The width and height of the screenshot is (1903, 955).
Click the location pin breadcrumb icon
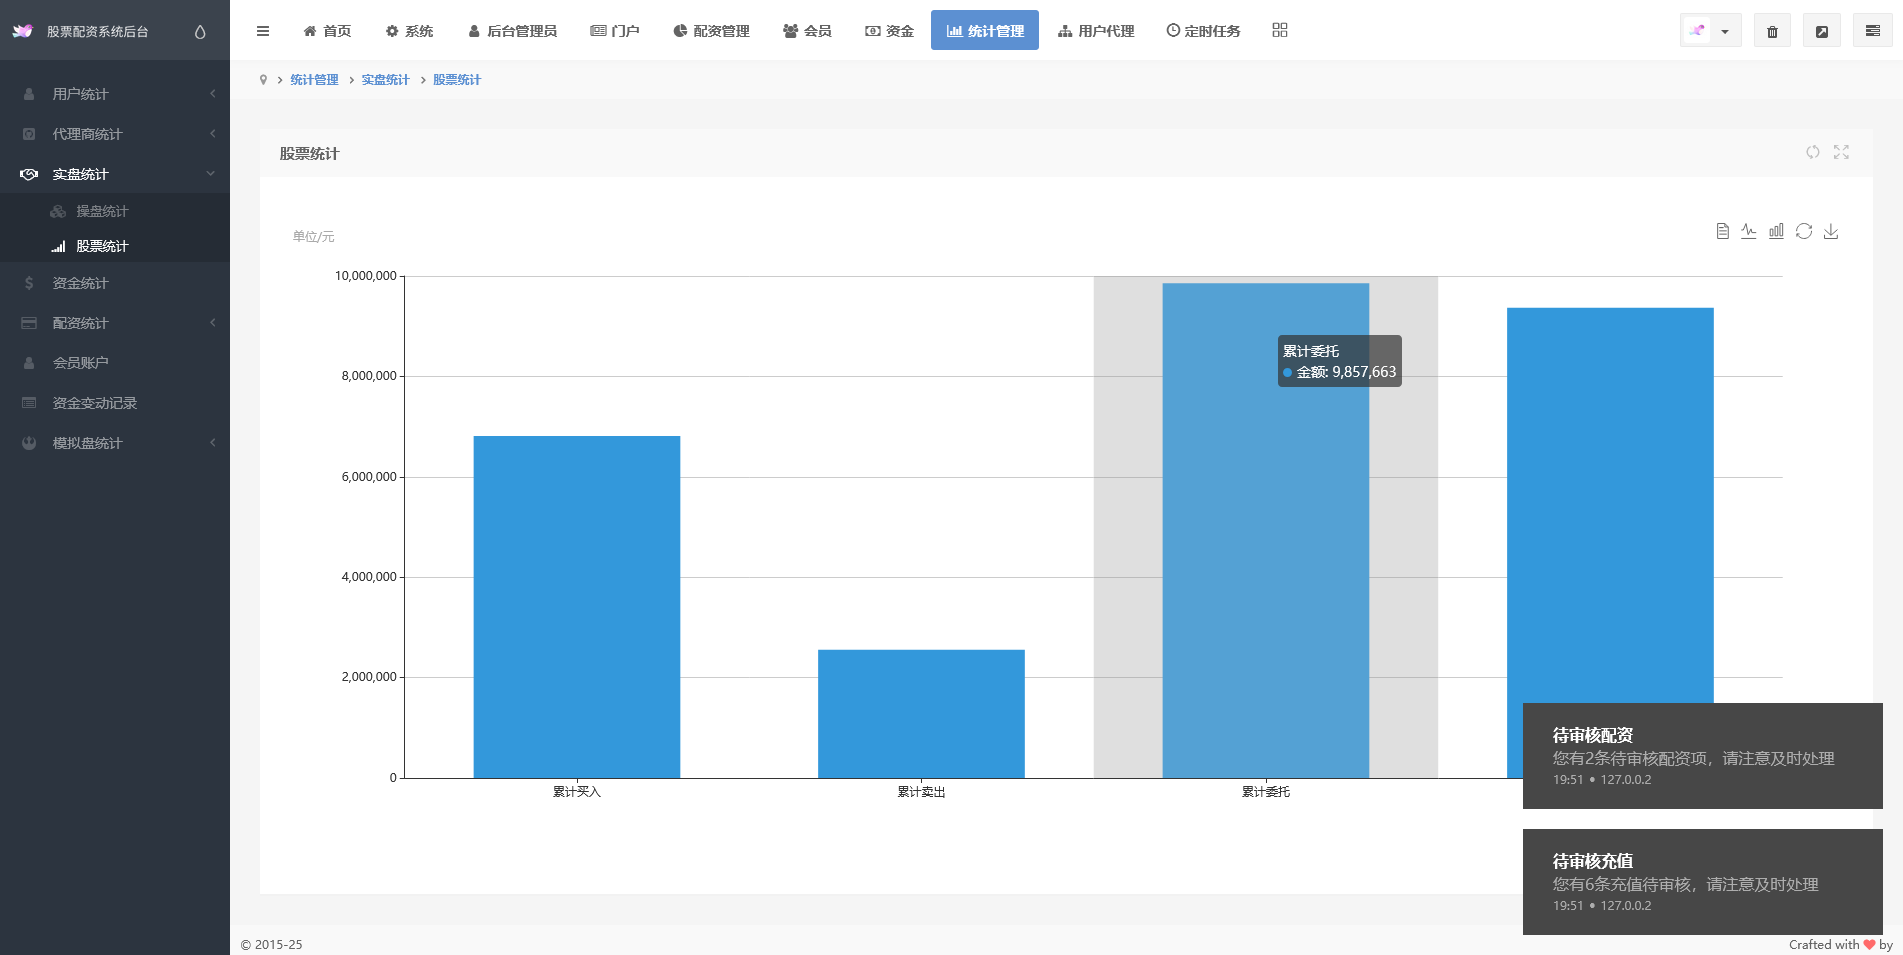pos(263,80)
